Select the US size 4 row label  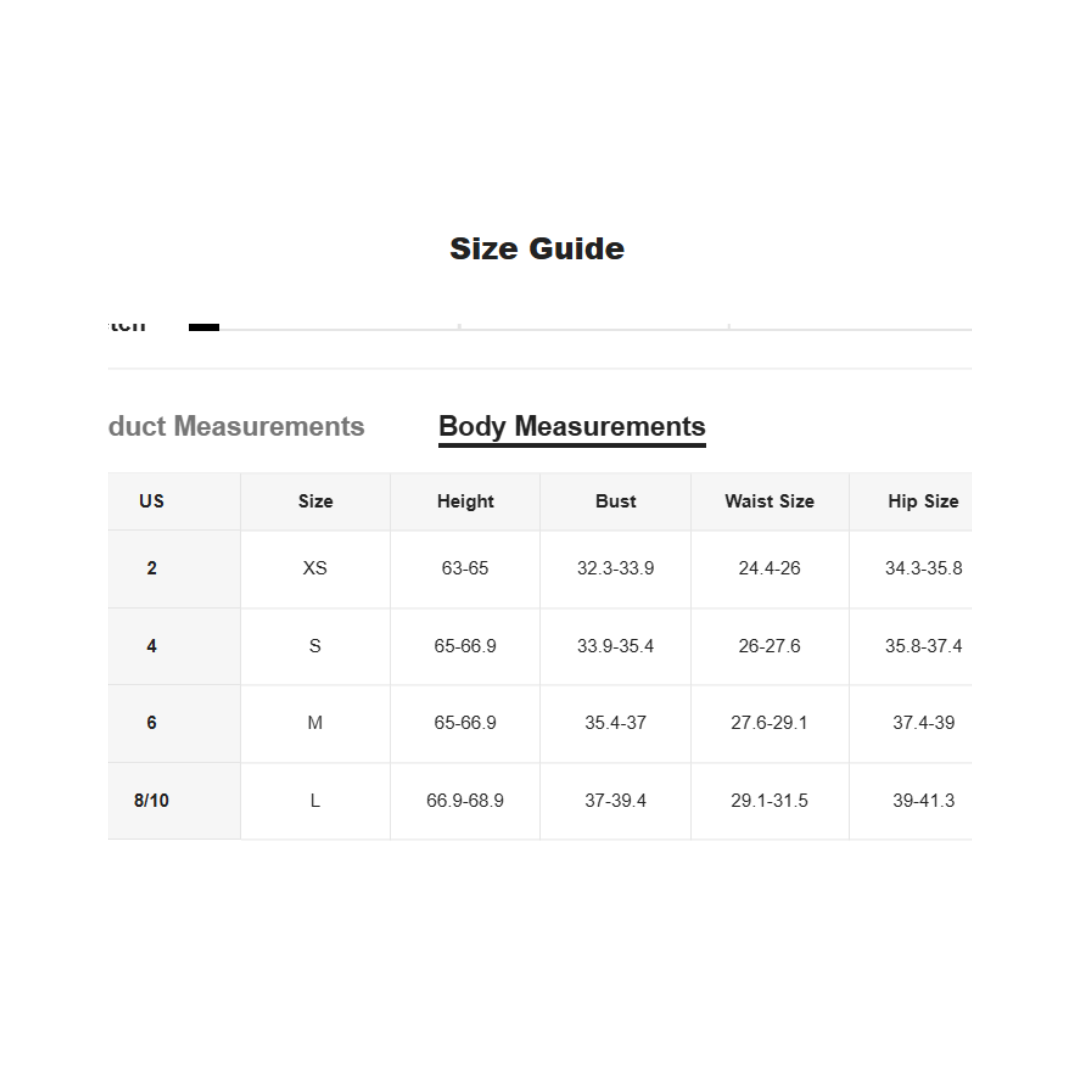(x=152, y=647)
